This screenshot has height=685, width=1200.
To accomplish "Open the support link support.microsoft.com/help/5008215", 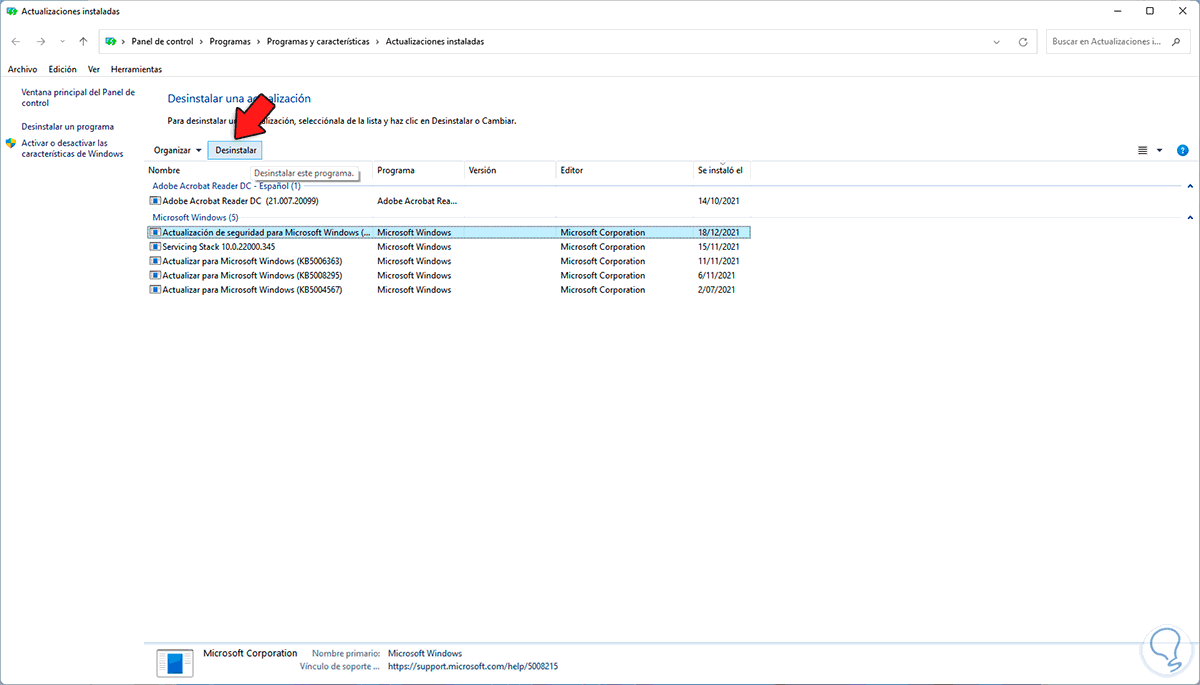I will pyautogui.click(x=472, y=666).
